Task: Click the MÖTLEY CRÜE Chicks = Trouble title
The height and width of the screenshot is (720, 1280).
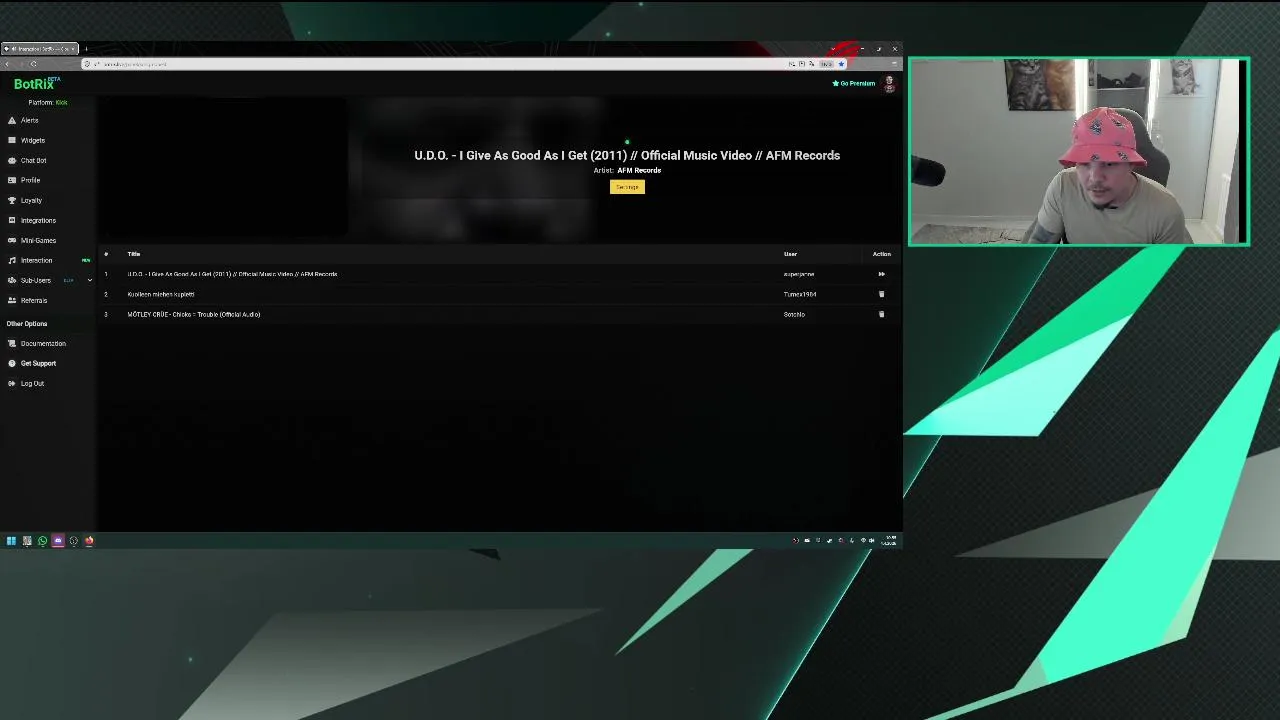Action: click(x=194, y=314)
